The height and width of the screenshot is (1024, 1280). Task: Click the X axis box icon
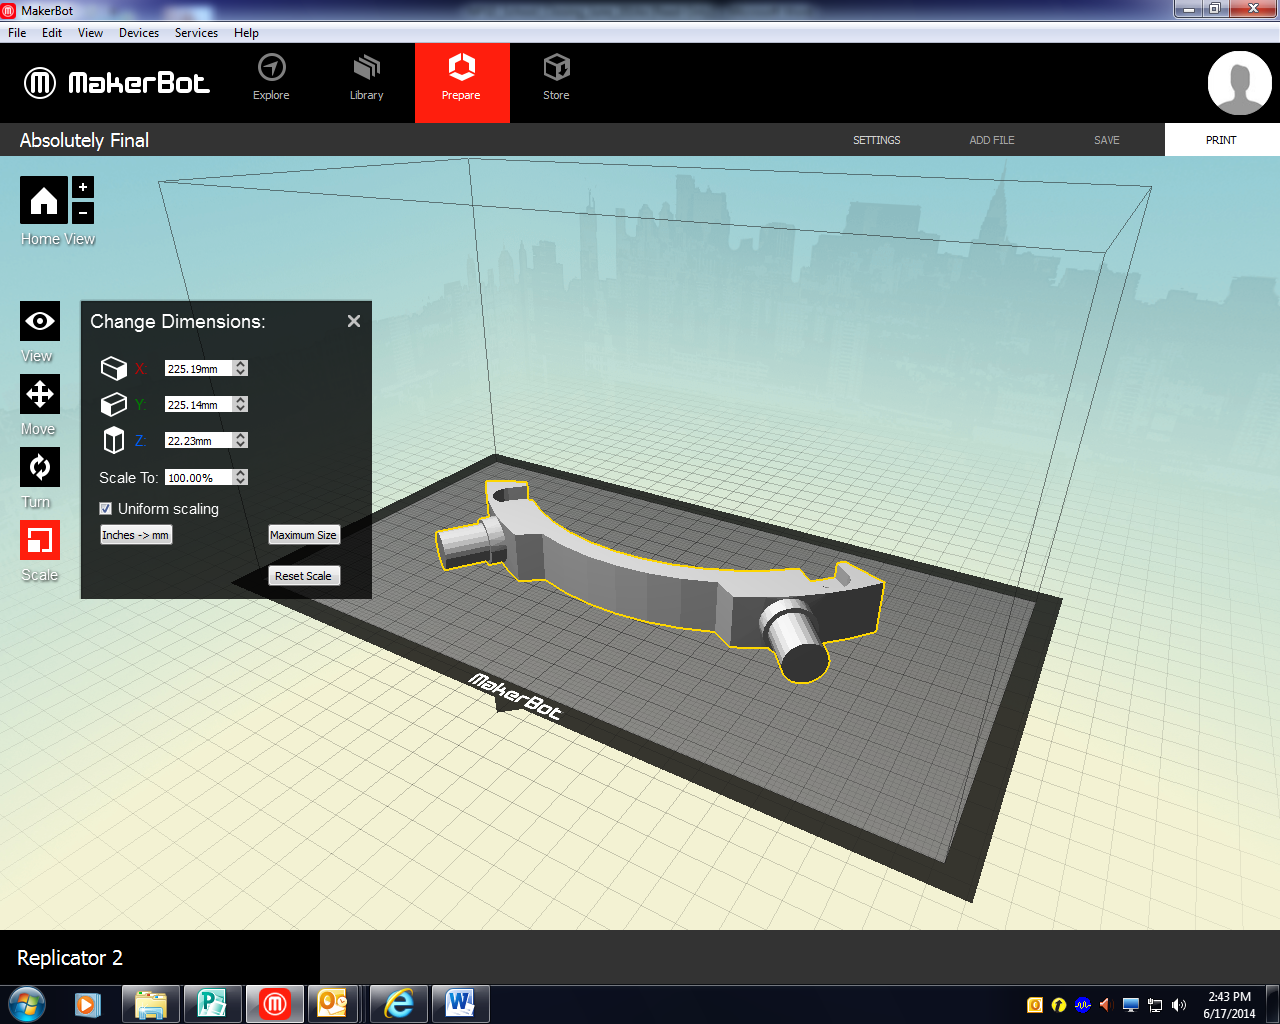pos(114,368)
